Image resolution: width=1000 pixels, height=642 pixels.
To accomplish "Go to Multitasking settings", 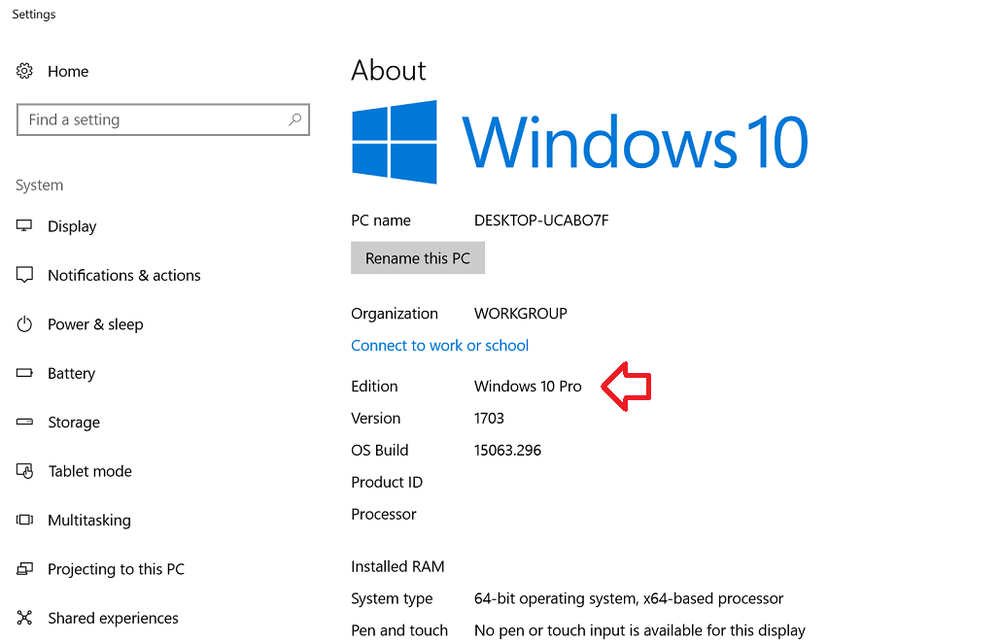I will pos(89,520).
